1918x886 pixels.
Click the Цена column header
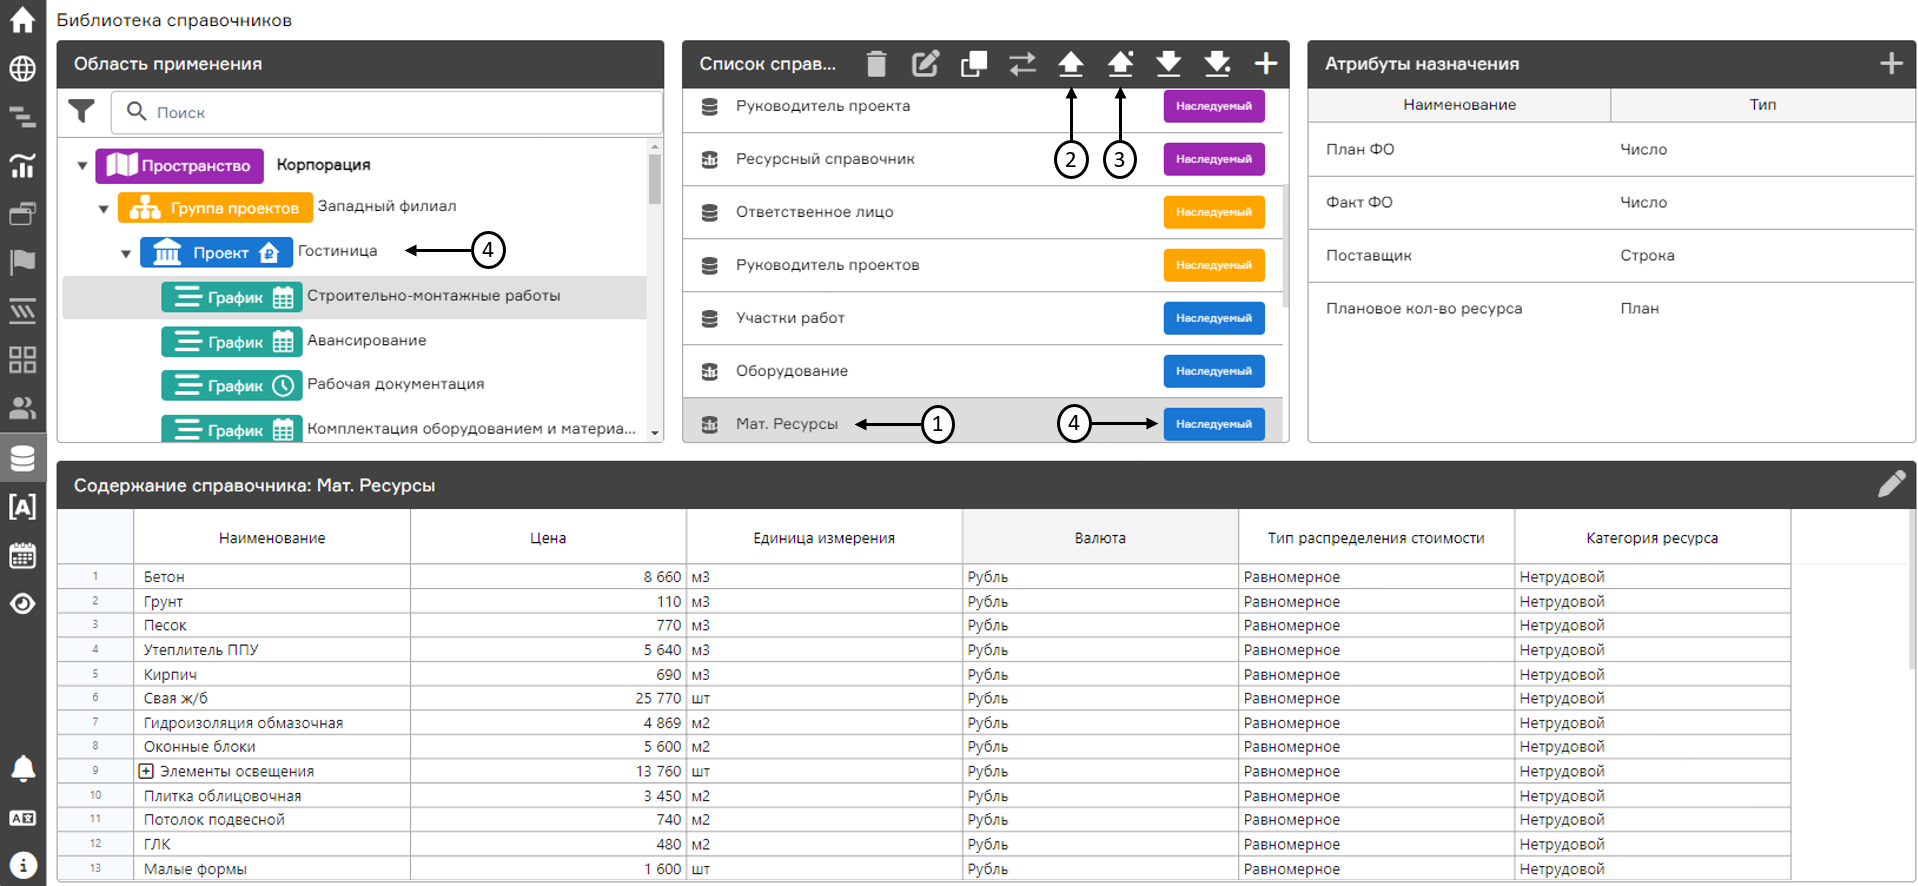click(548, 538)
